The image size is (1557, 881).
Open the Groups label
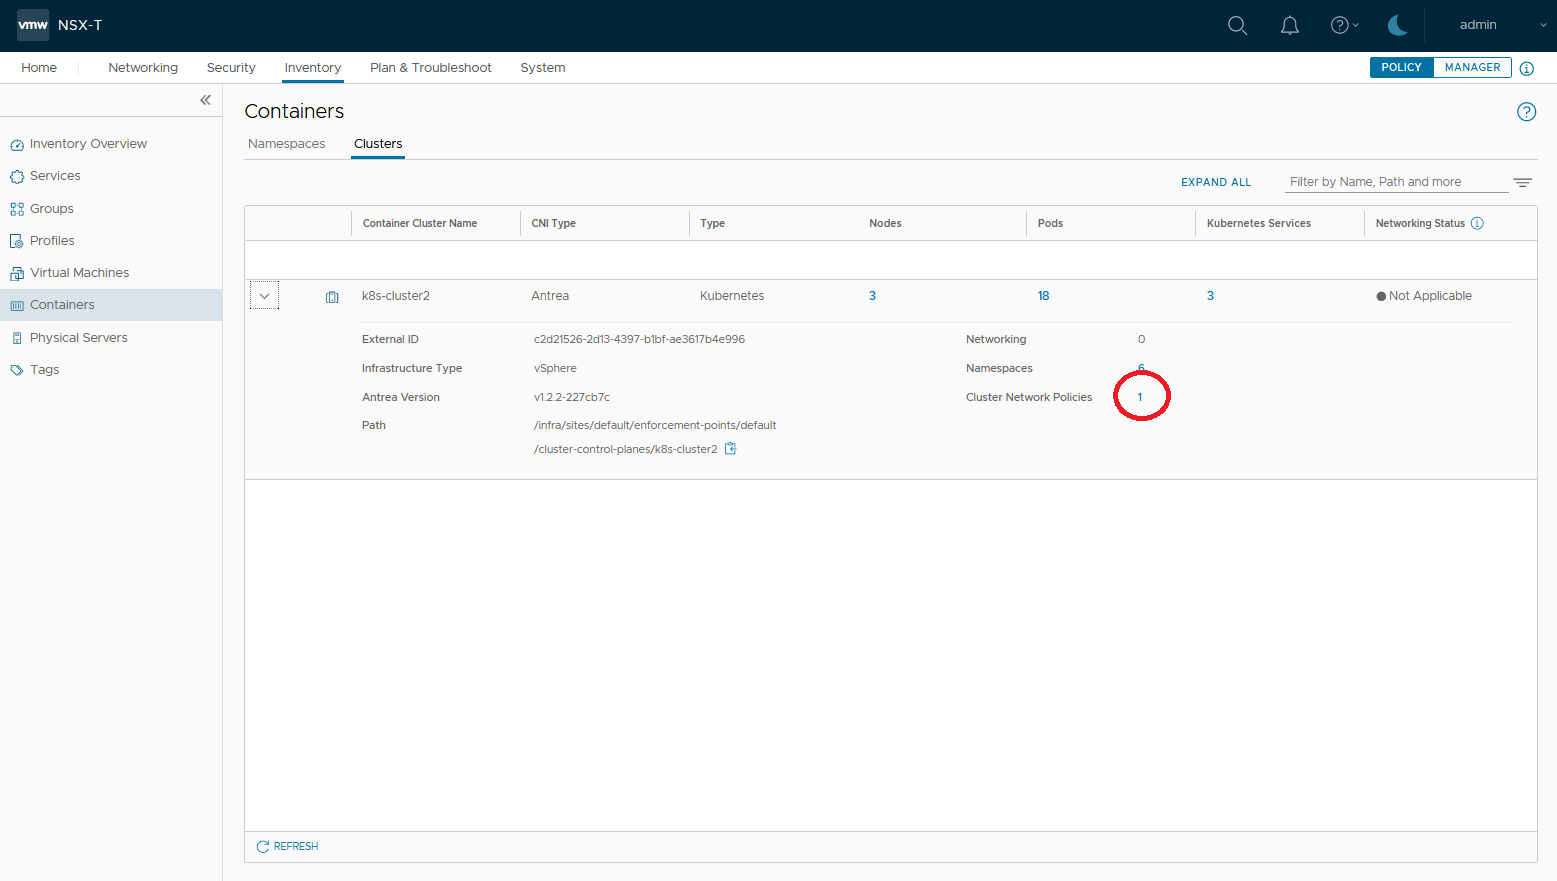[52, 209]
